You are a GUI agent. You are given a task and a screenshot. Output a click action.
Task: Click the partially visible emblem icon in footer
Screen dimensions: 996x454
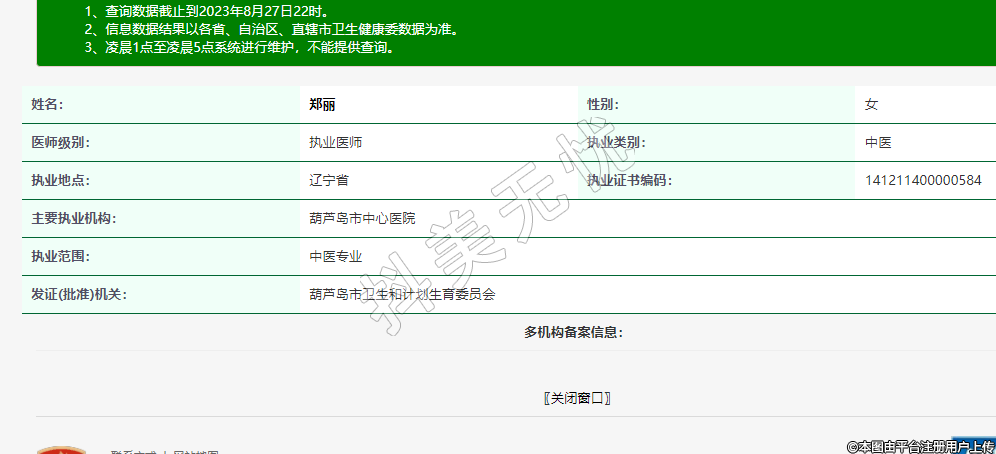(61, 450)
